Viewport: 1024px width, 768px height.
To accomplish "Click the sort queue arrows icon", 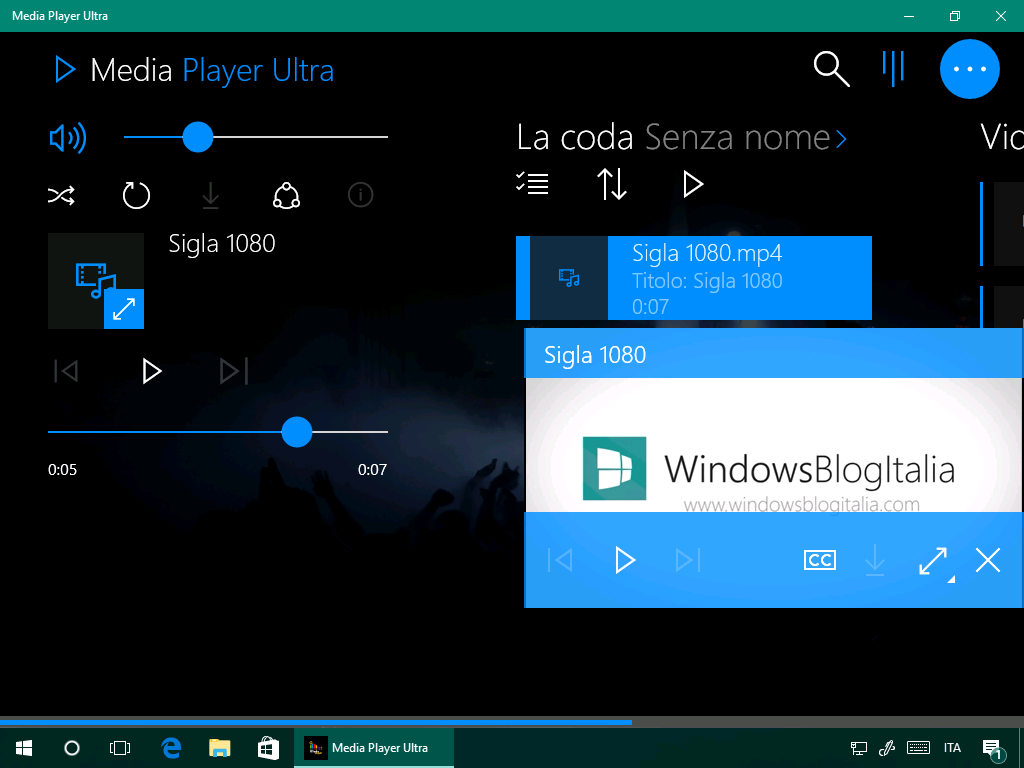I will pos(612,184).
